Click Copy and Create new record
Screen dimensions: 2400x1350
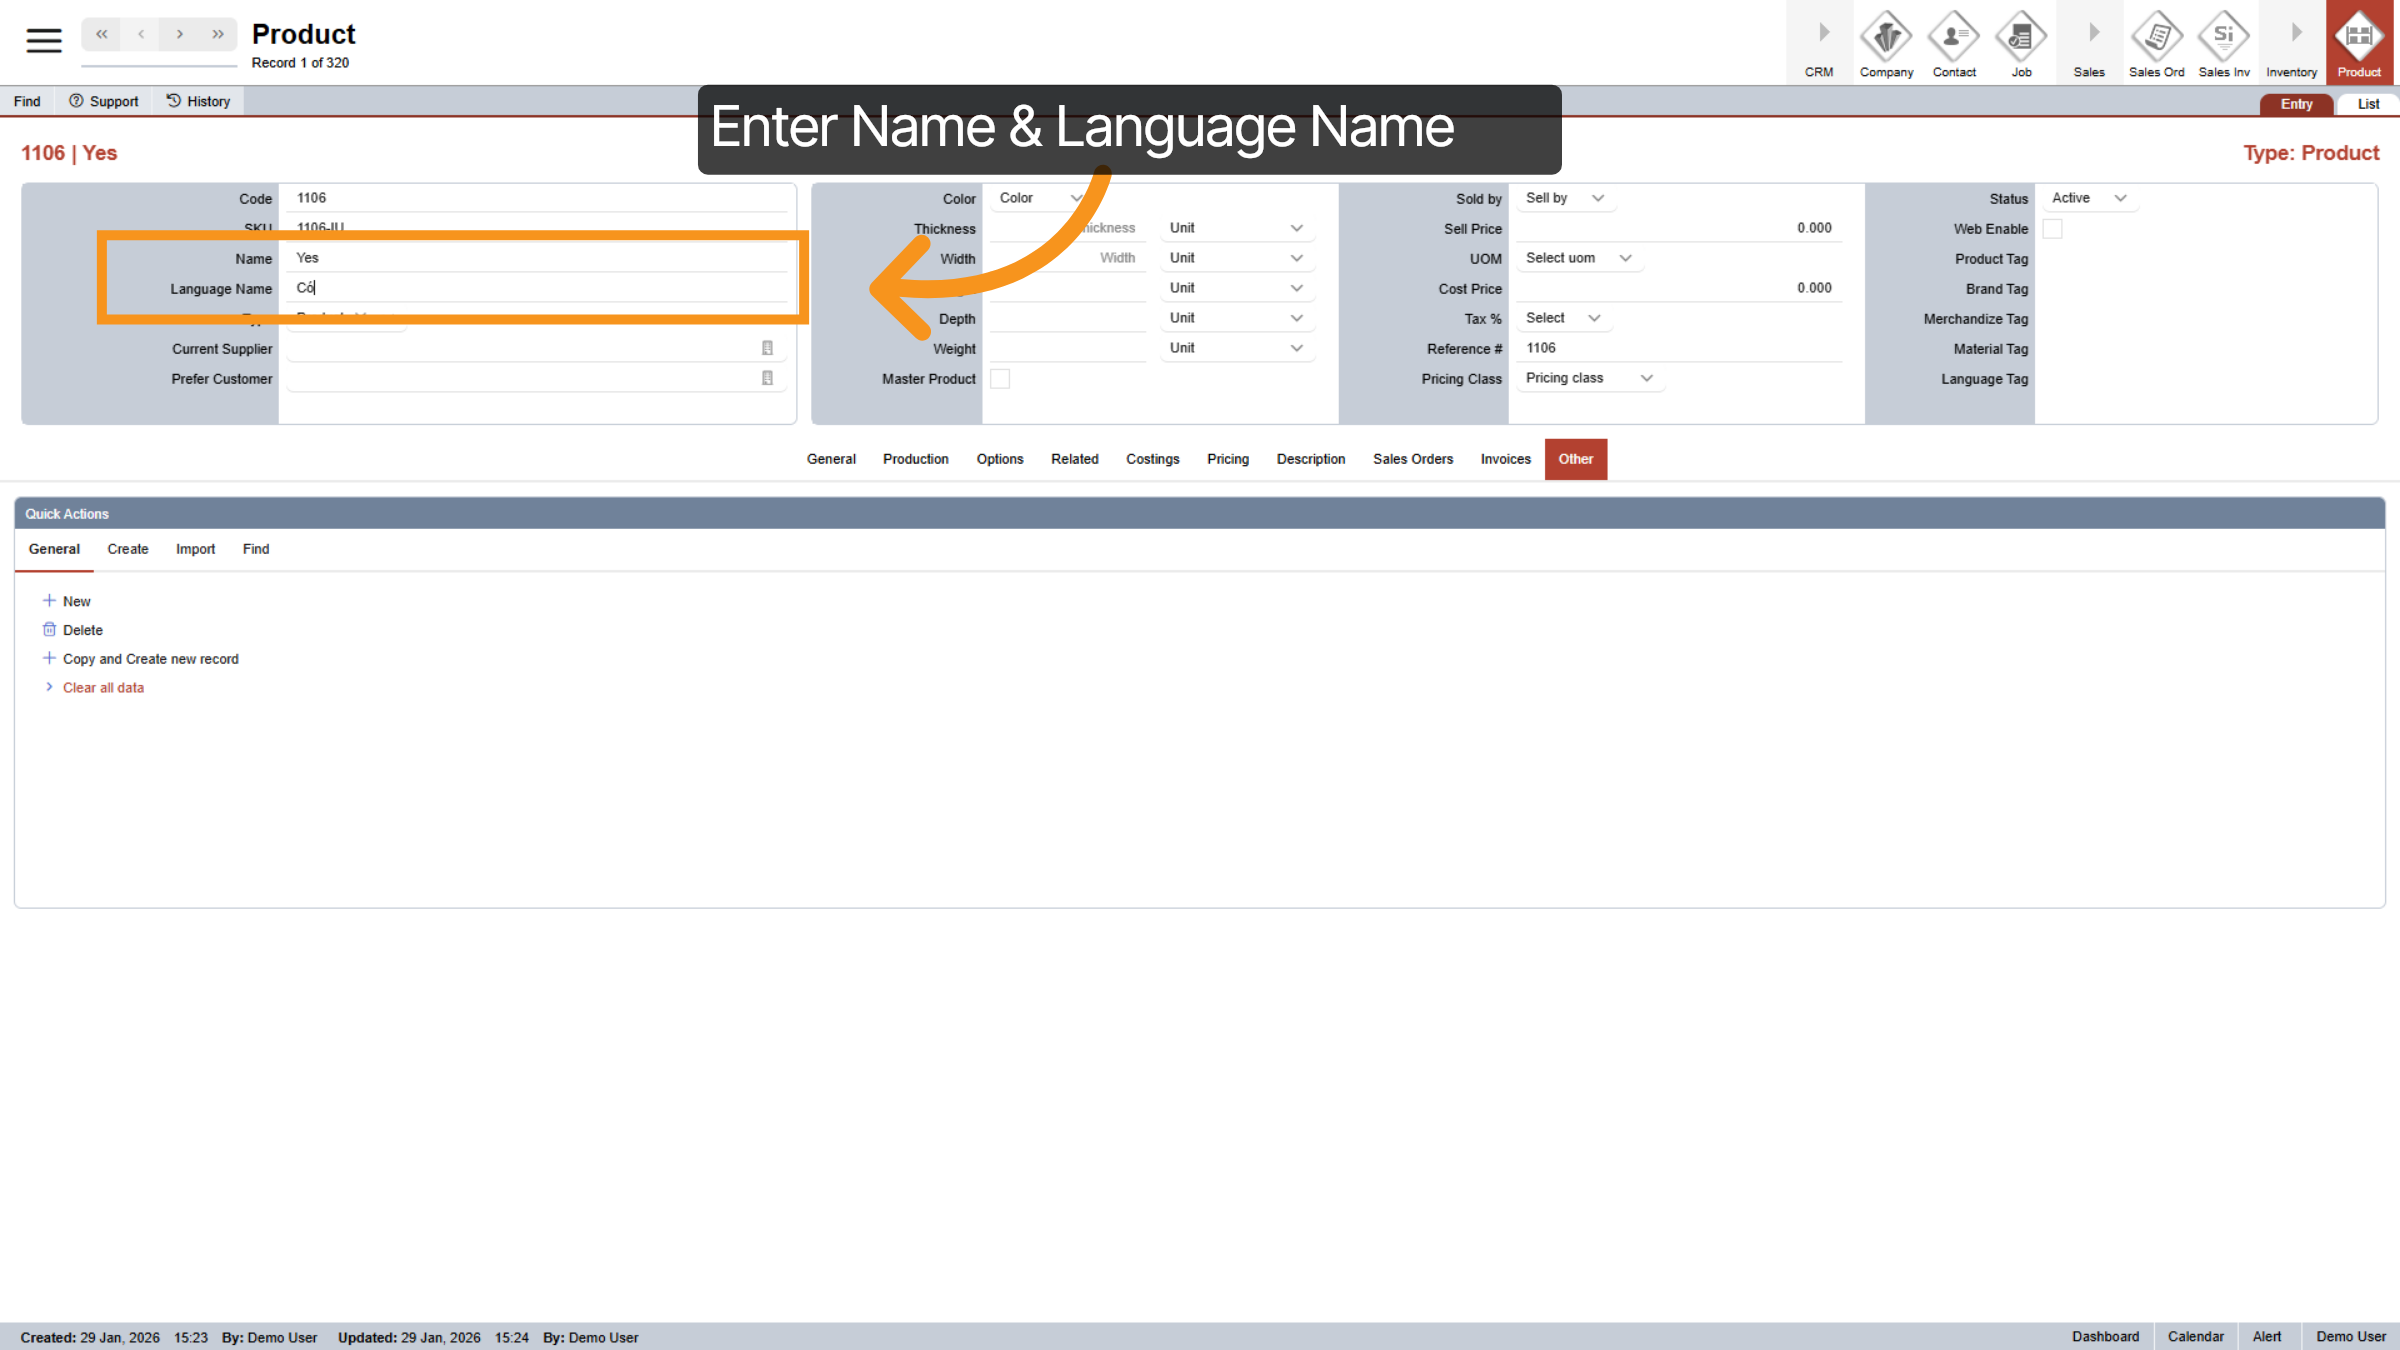[x=150, y=658]
